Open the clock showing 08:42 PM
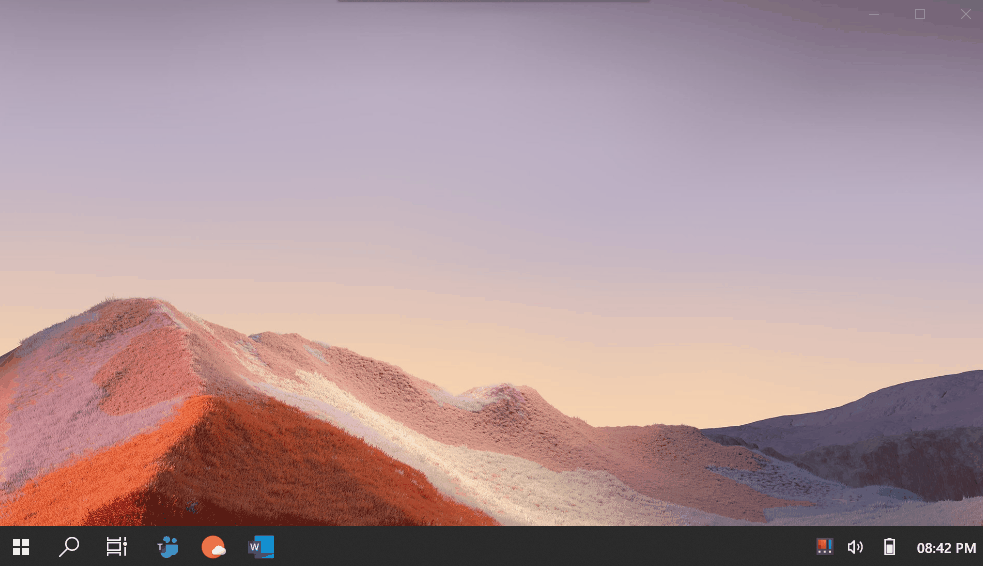This screenshot has width=983, height=566. pos(946,548)
